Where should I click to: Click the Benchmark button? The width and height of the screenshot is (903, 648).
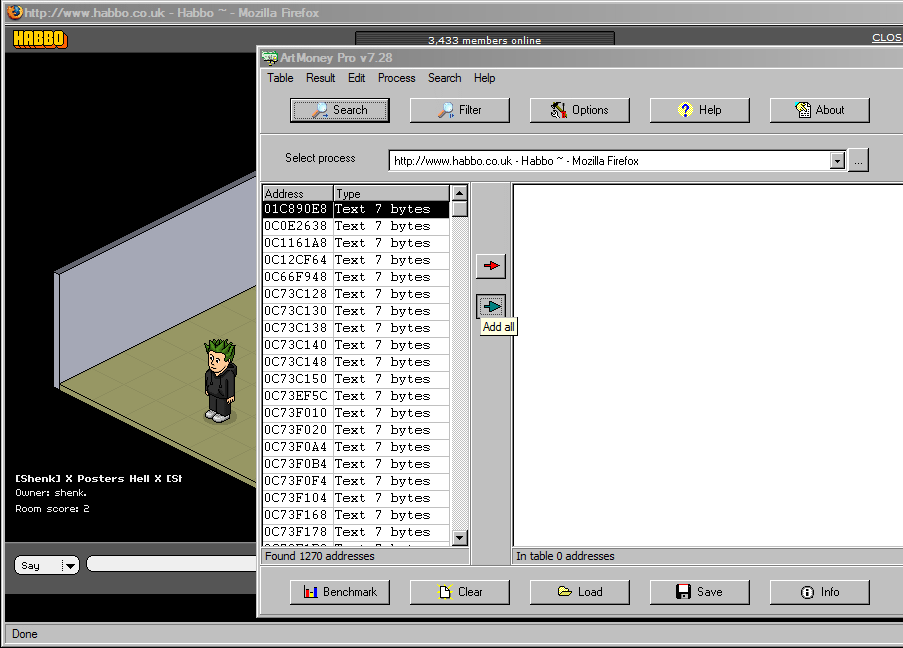point(340,592)
